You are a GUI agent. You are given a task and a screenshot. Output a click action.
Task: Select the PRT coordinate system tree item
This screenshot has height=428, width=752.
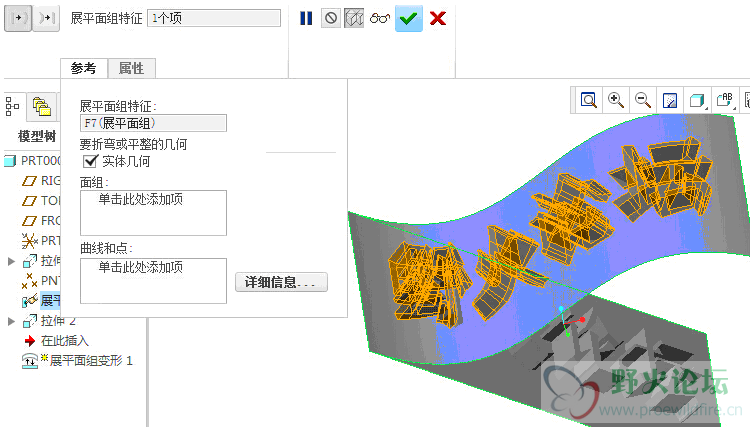pyautogui.click(x=41, y=240)
